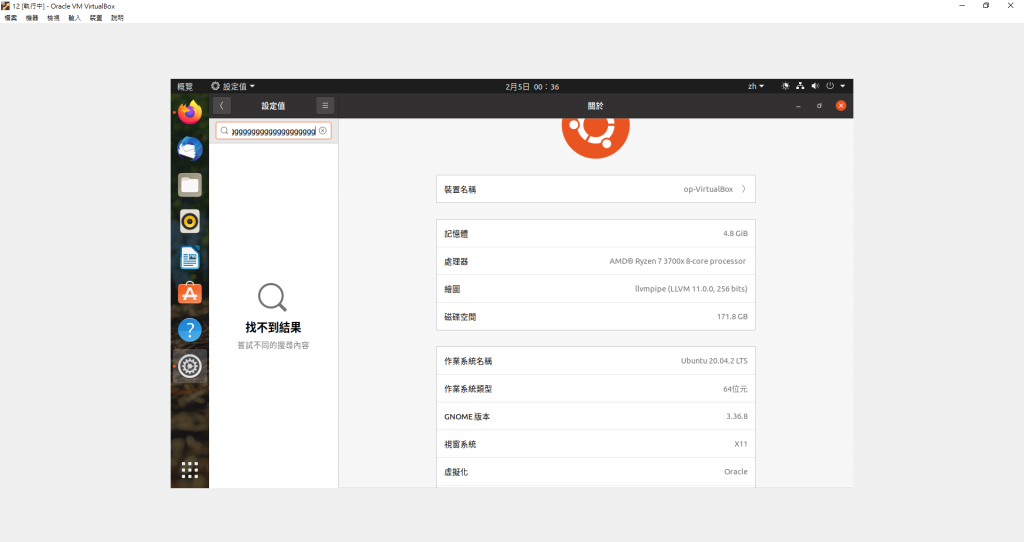The height and width of the screenshot is (542, 1024).
Task: Open LibreOffice Writer from the dock
Action: [x=189, y=258]
